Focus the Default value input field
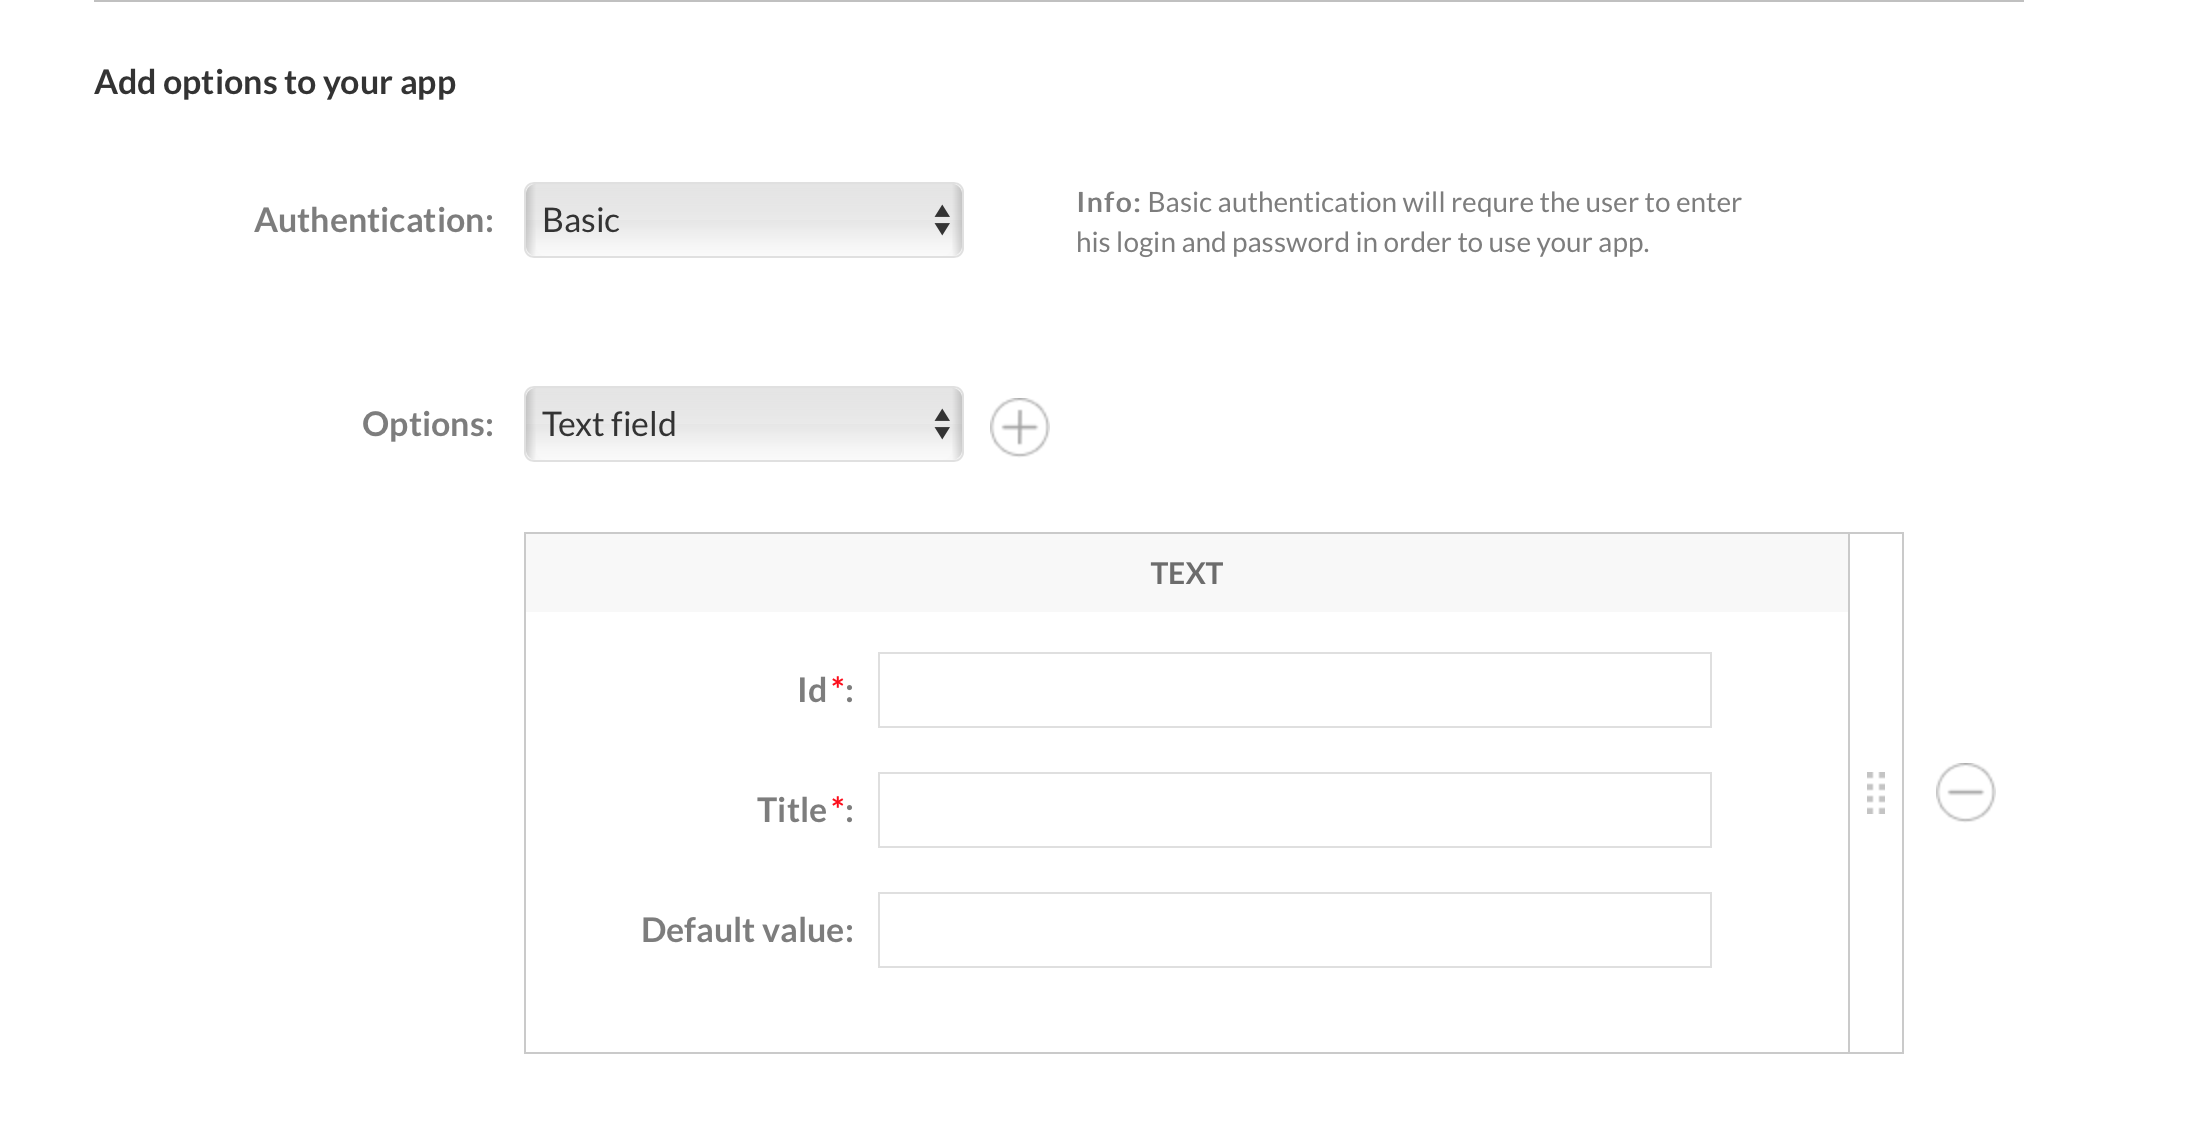The image size is (2206, 1134). (x=1294, y=930)
